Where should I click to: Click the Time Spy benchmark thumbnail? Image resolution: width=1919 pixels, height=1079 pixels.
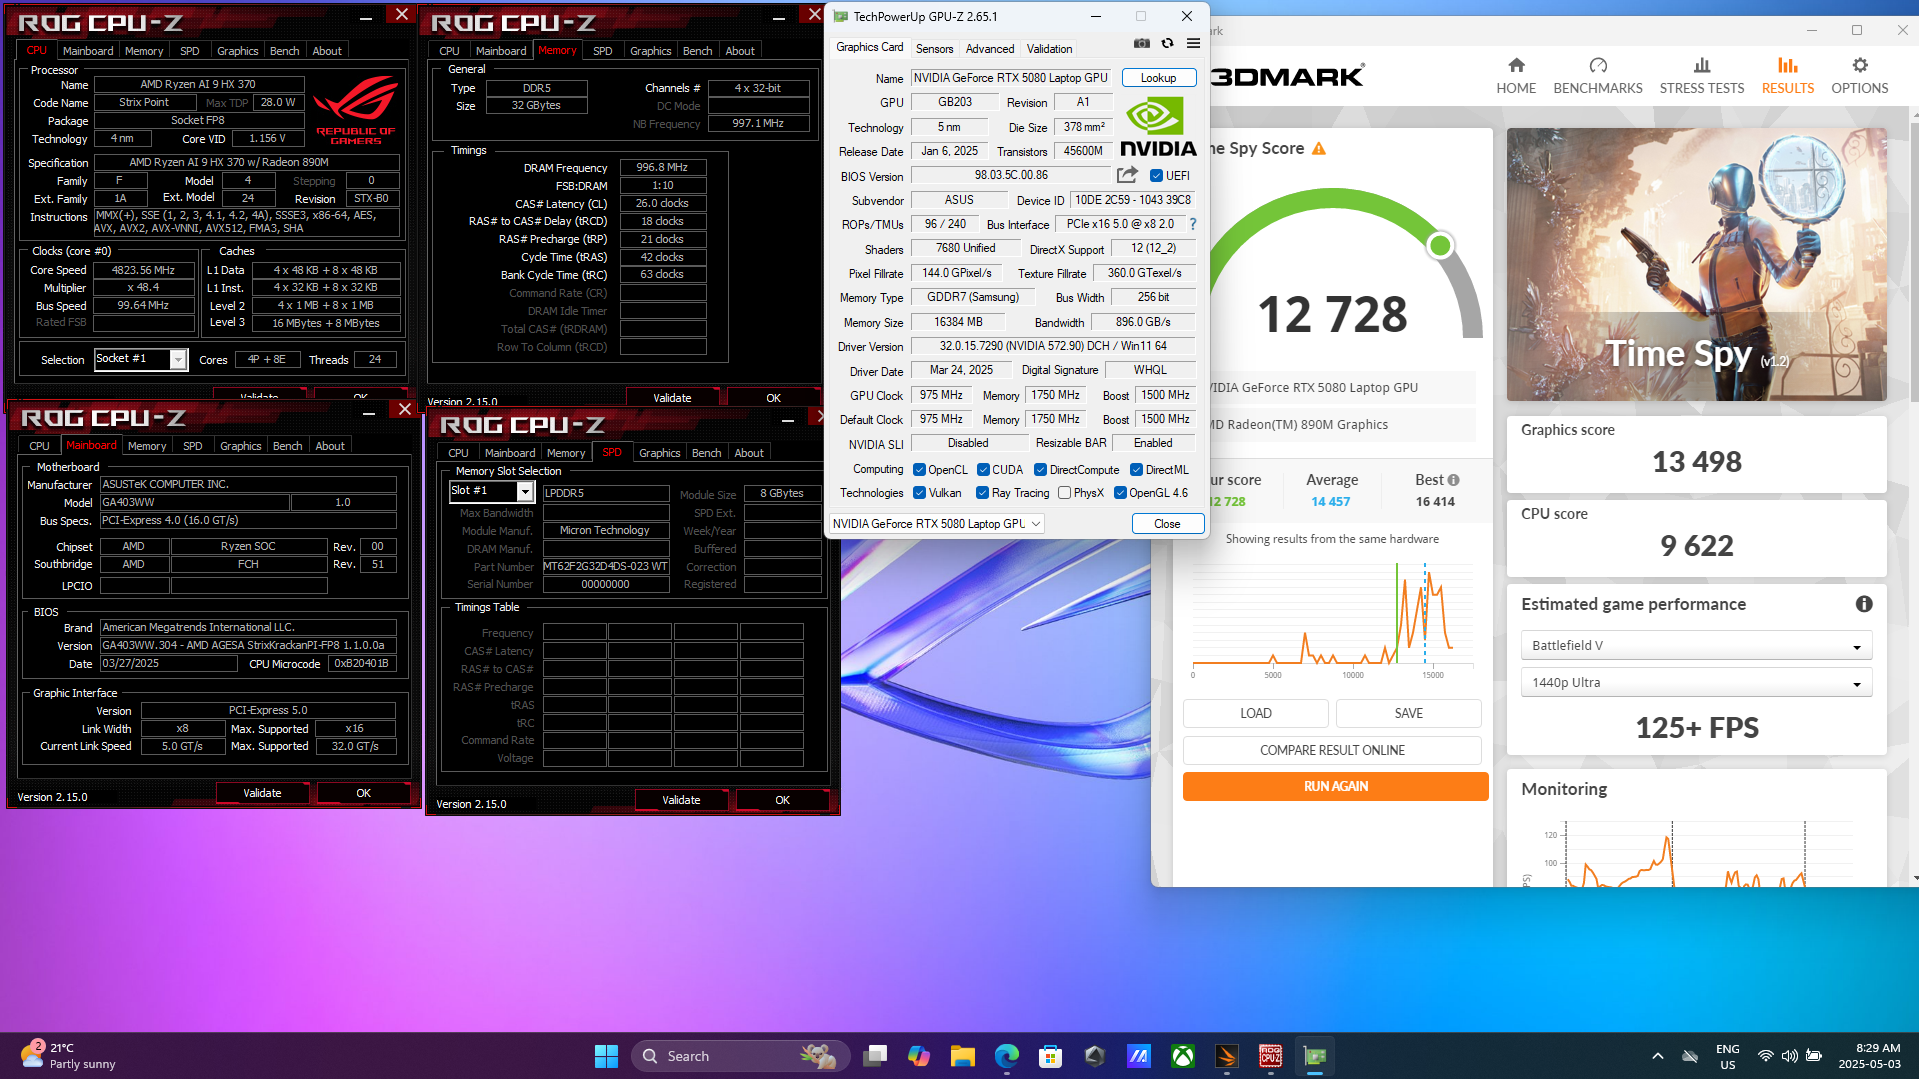pos(1696,264)
